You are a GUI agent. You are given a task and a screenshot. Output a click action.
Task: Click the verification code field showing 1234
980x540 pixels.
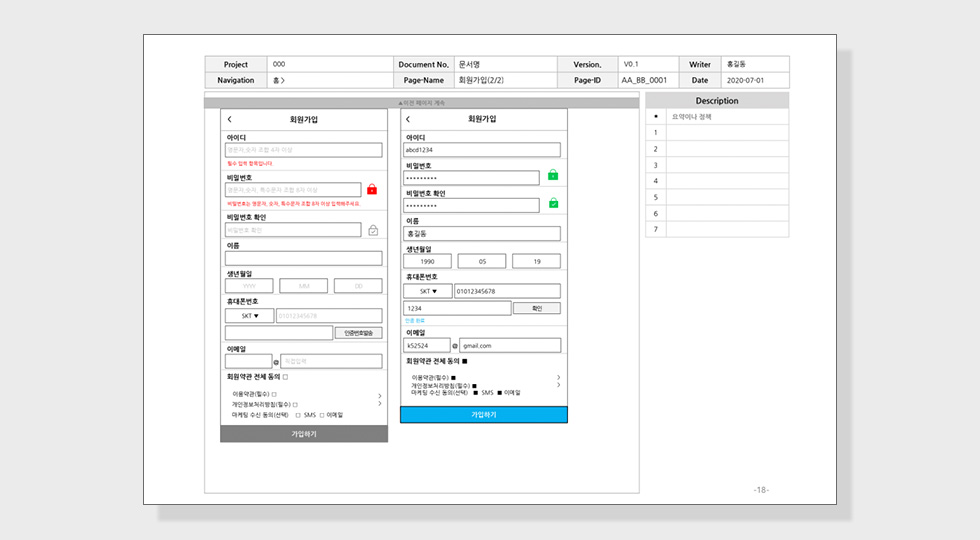click(457, 308)
